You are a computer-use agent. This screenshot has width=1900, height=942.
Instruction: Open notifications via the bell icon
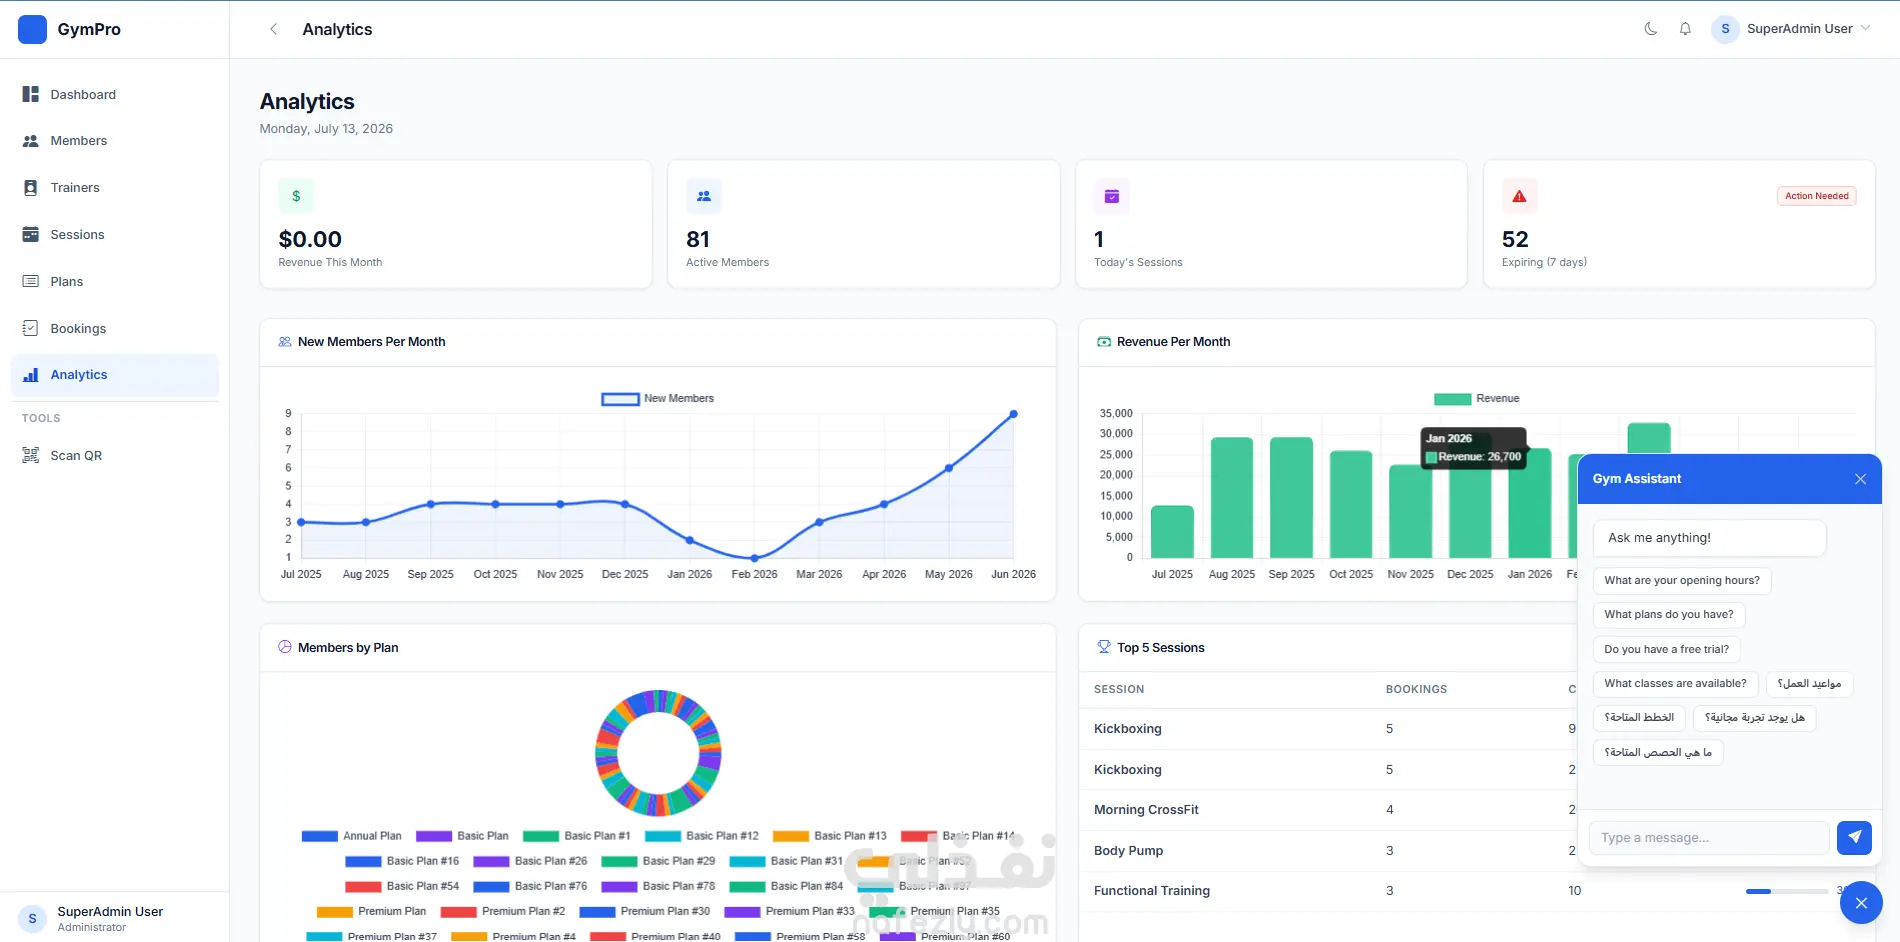tap(1685, 29)
